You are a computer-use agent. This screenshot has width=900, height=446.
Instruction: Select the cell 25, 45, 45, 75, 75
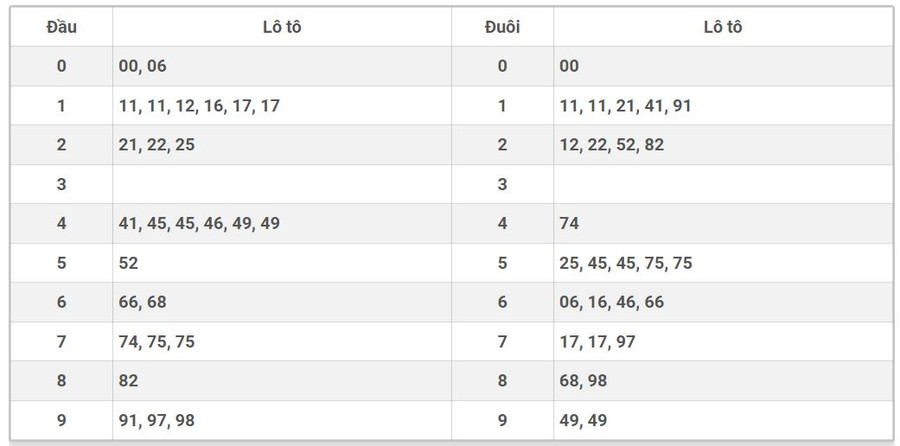coord(625,263)
